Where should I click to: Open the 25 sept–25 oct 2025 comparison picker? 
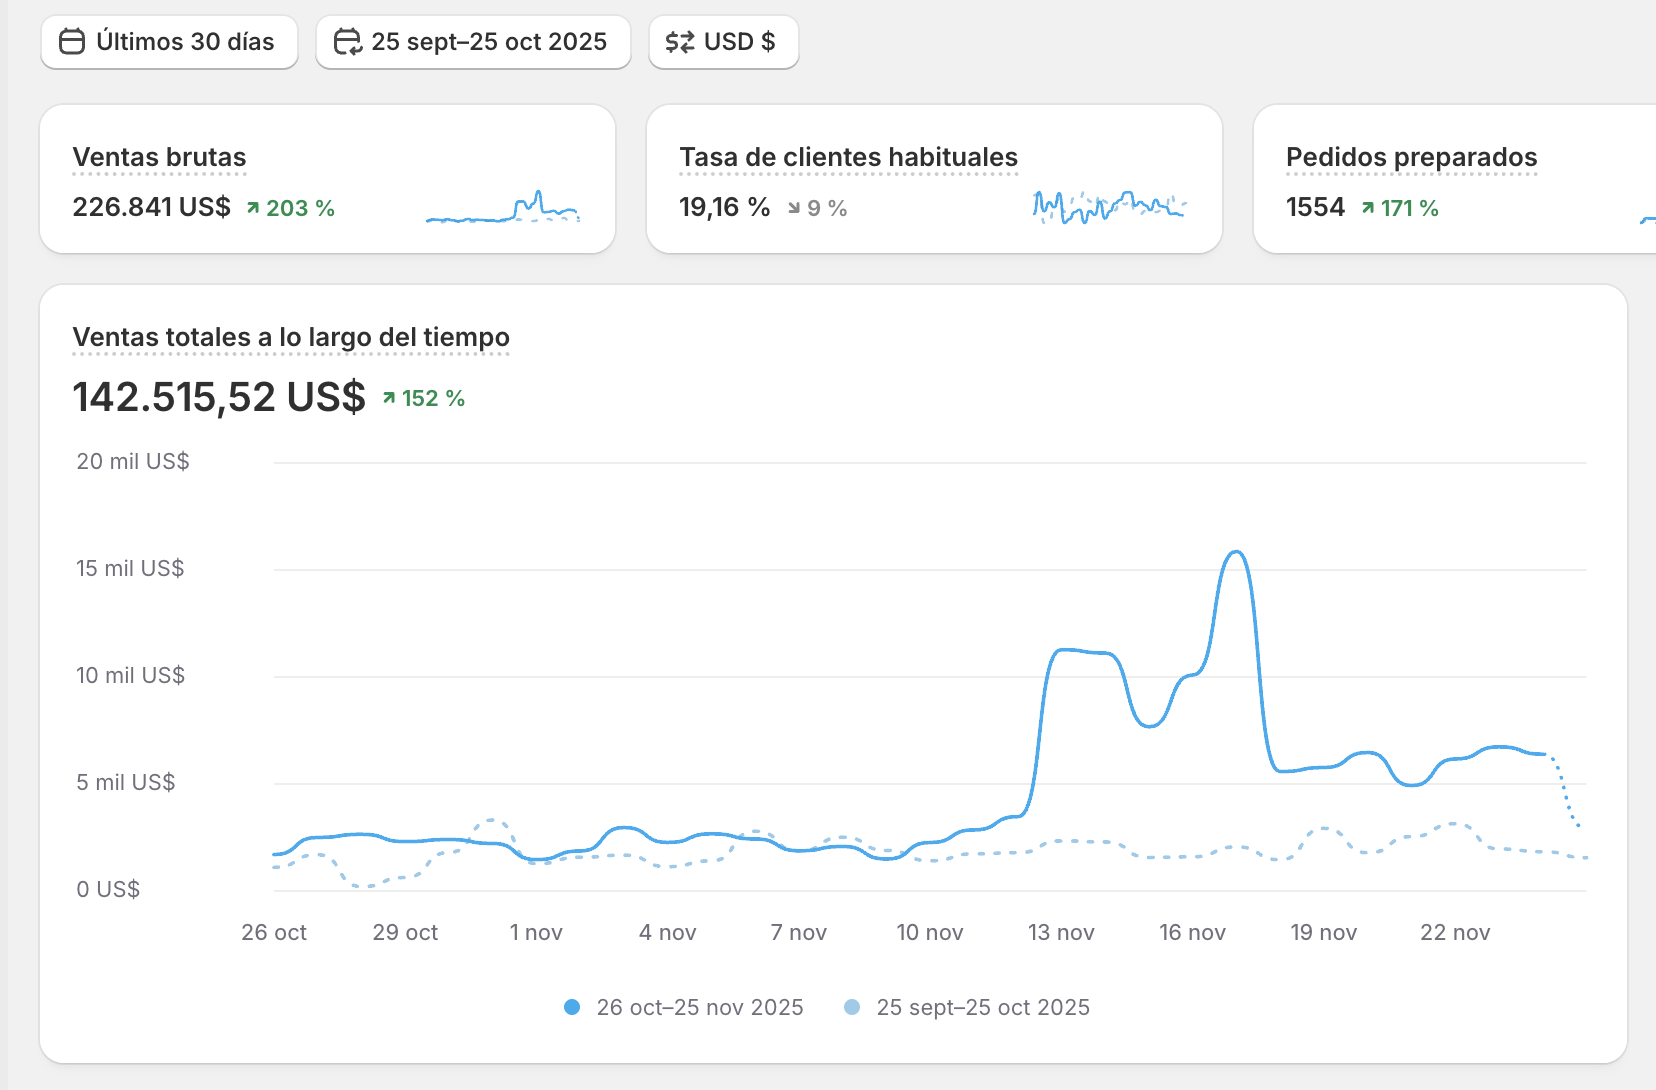click(x=473, y=42)
